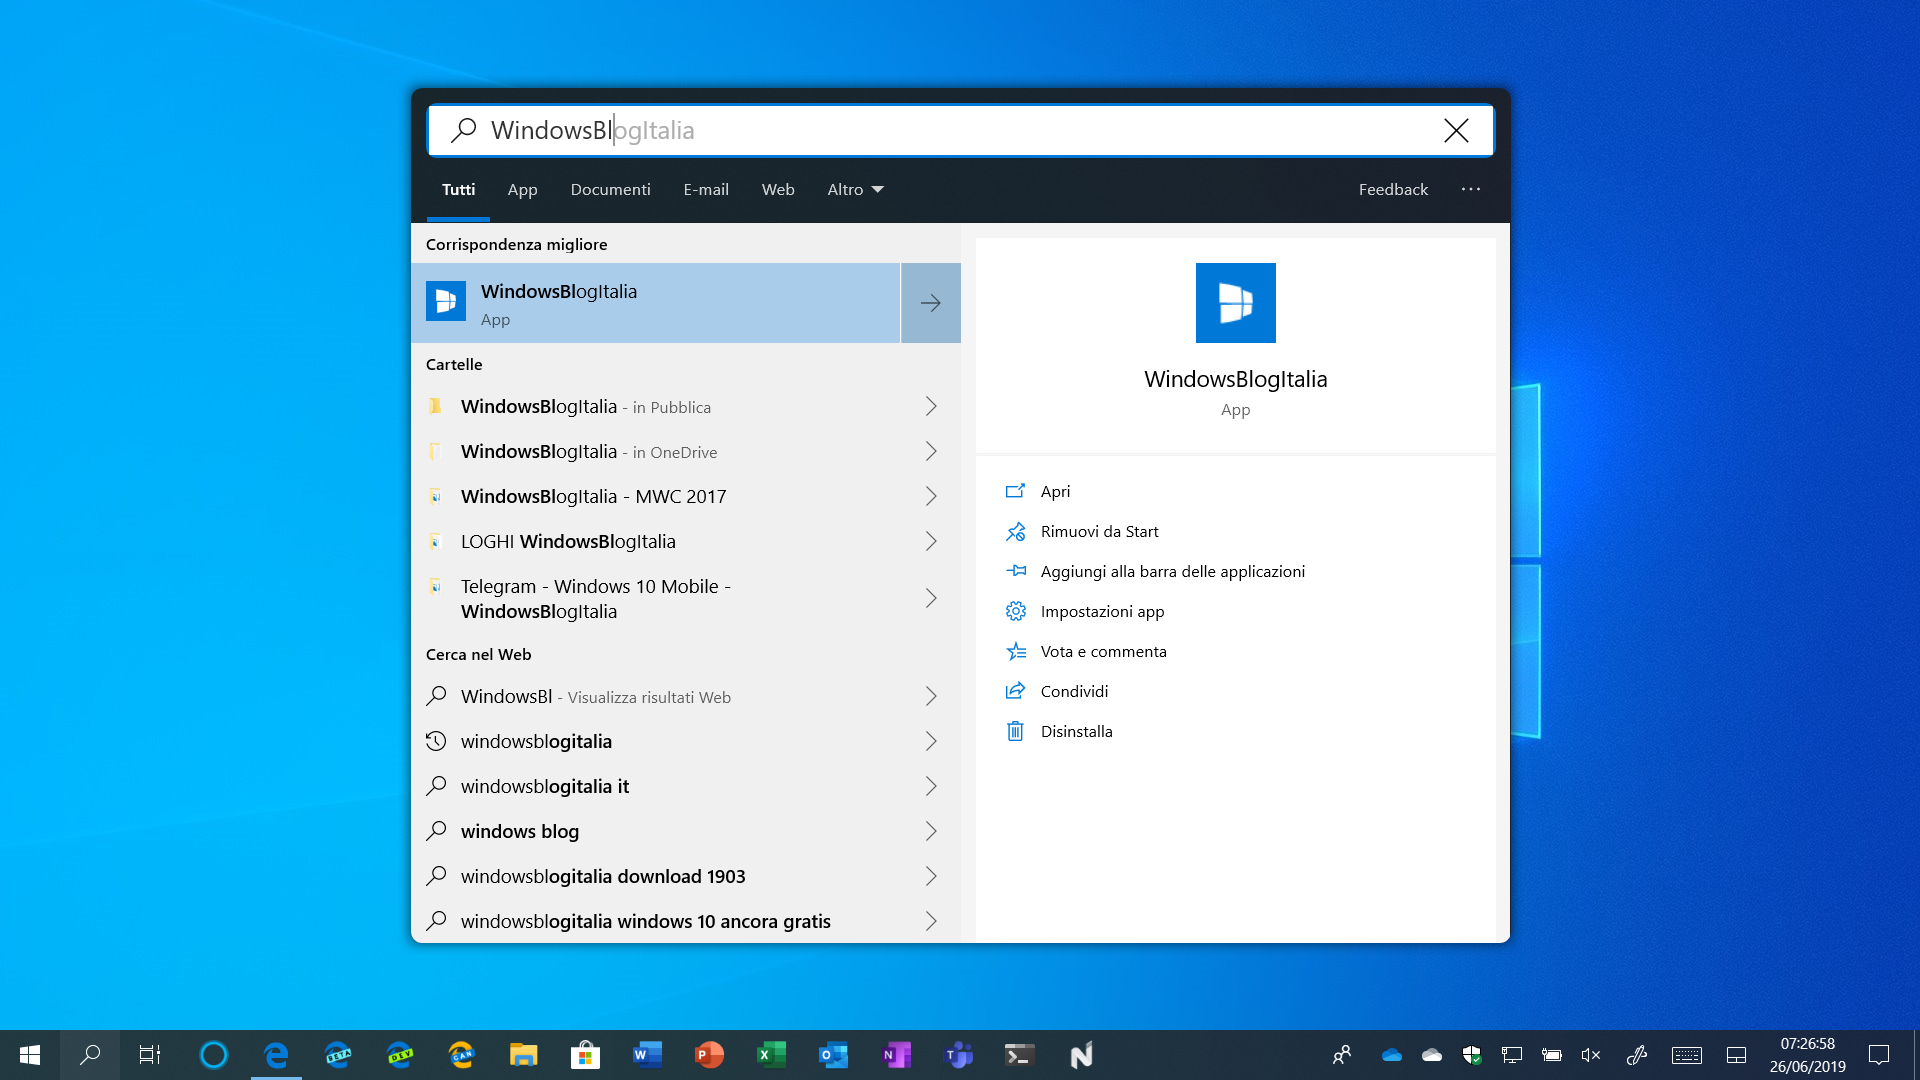1920x1080 pixels.
Task: Expand WindowsBlogItalia in OneDrive folder chevron
Action: 931,451
